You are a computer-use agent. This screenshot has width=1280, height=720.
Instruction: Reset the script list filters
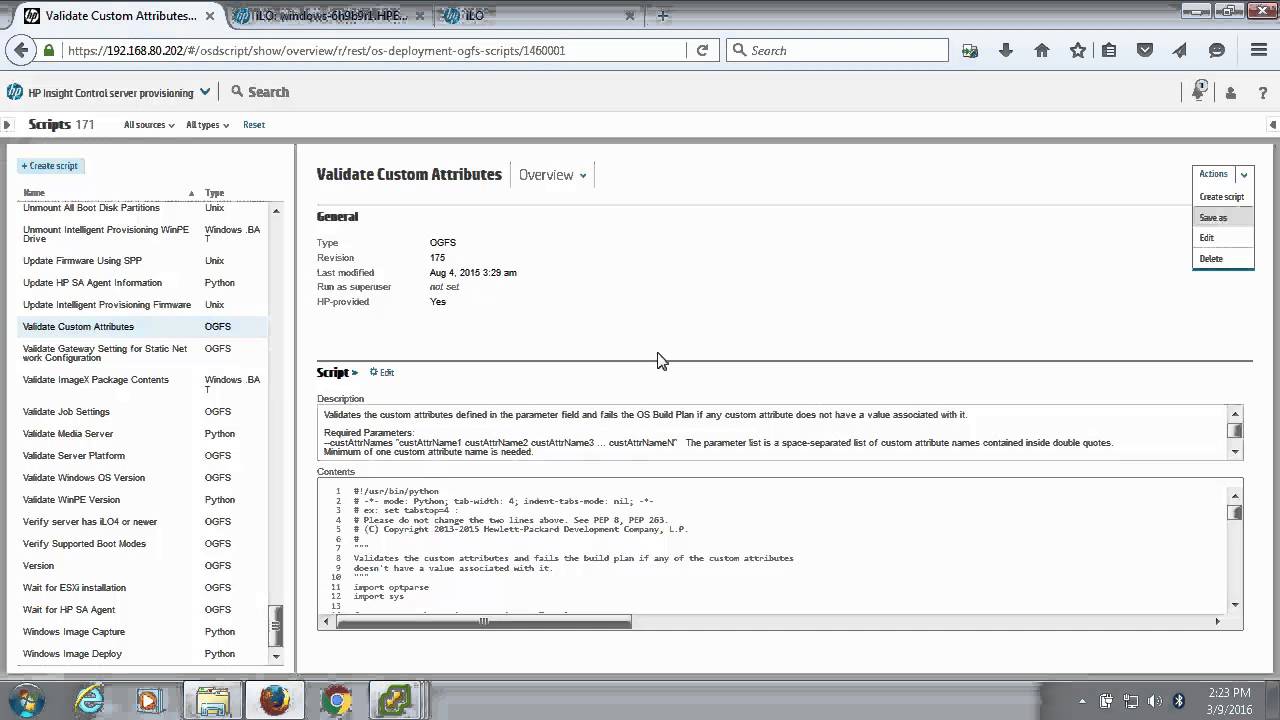254,125
